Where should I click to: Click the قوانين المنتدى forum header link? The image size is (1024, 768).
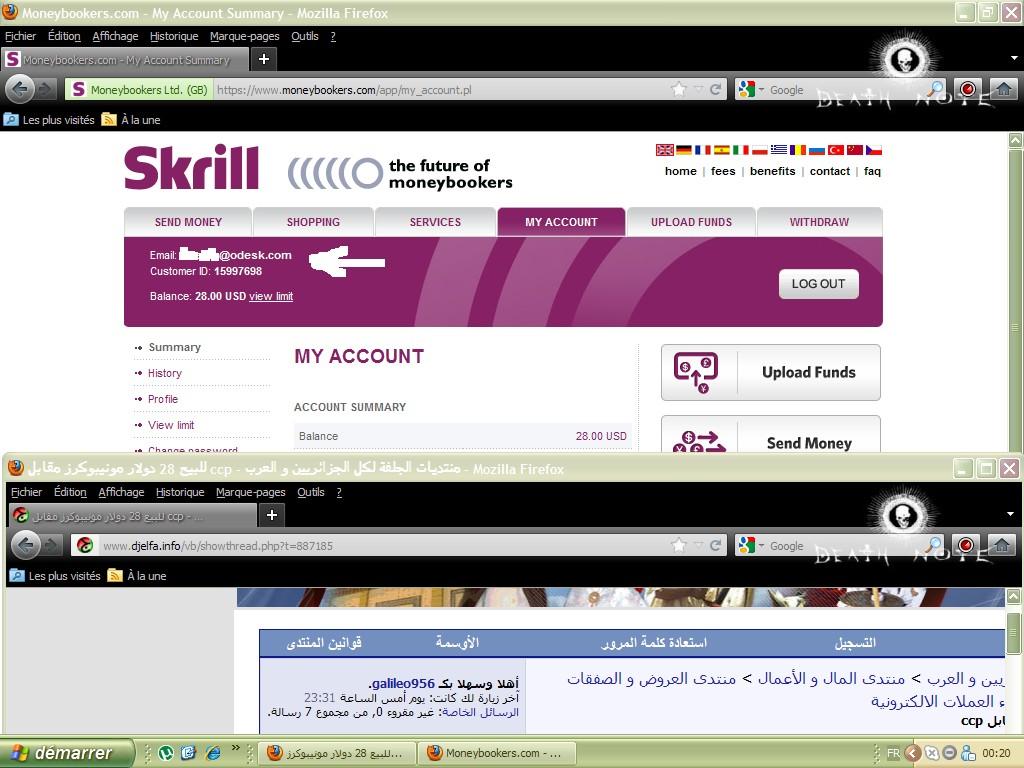point(324,643)
